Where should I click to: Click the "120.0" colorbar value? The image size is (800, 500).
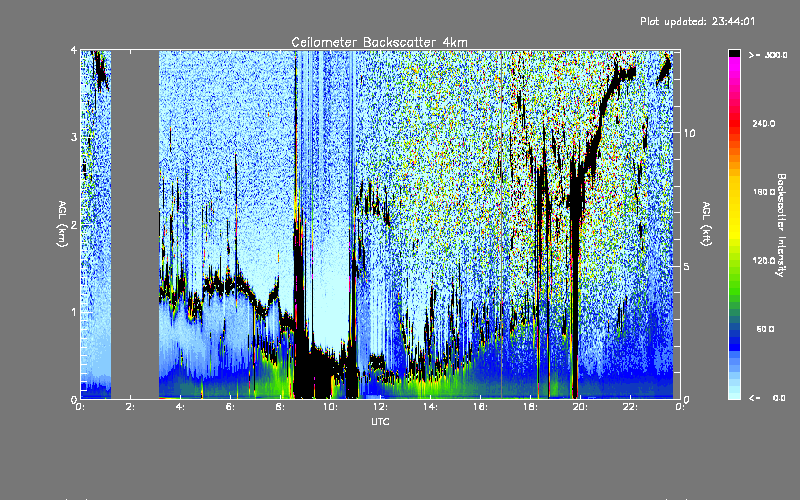pos(764,261)
